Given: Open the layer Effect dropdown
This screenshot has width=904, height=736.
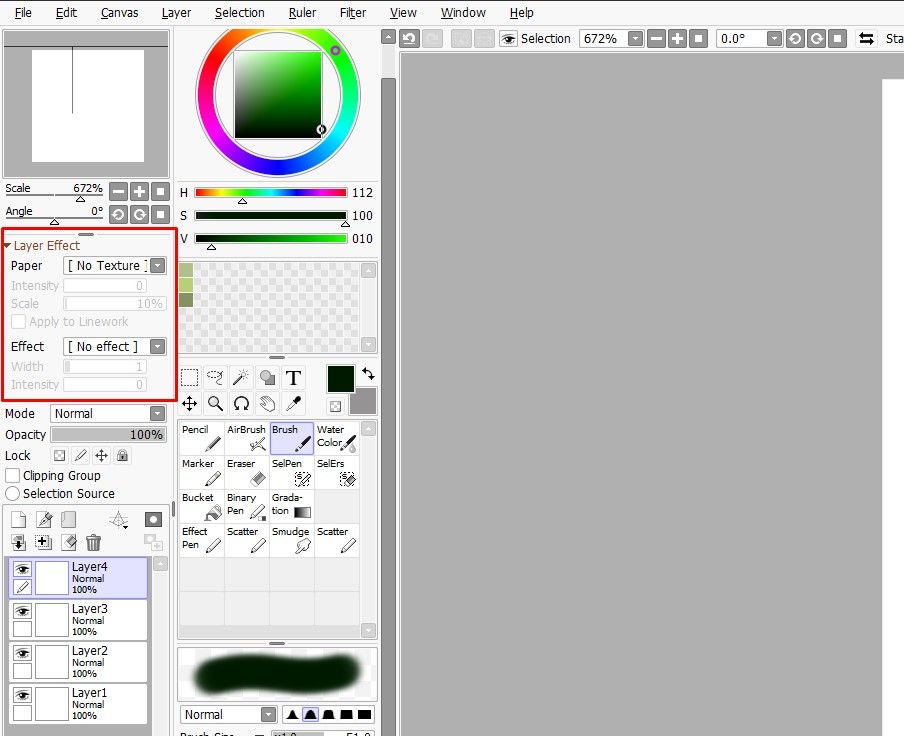Looking at the screenshot, I should tap(114, 346).
